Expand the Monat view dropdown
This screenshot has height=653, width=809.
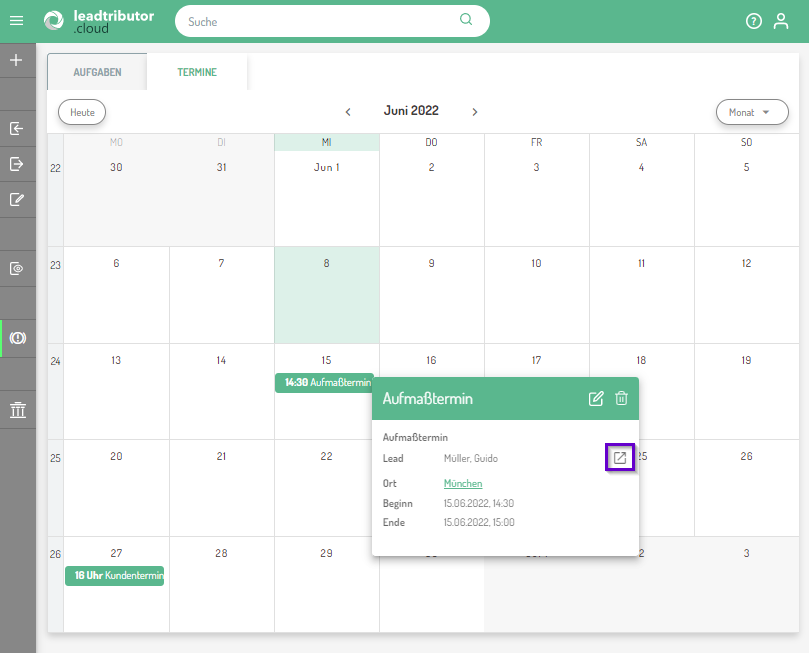click(751, 112)
